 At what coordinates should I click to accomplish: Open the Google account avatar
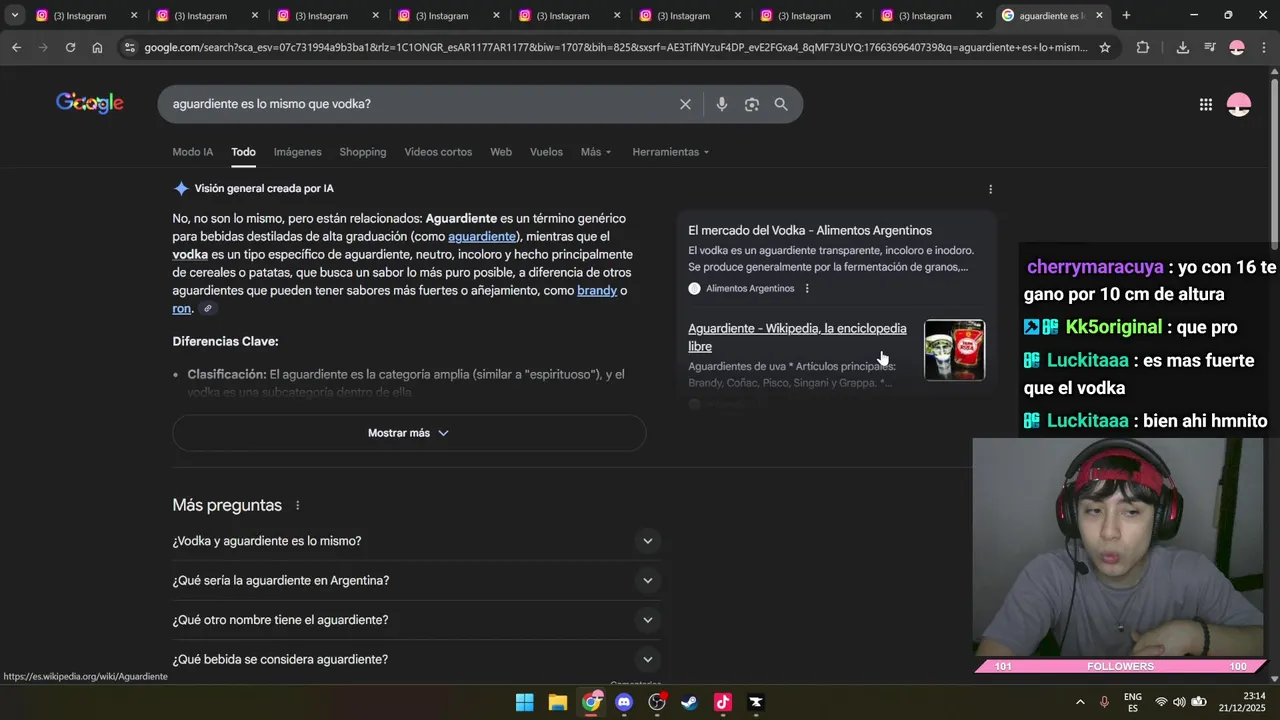(x=1239, y=104)
